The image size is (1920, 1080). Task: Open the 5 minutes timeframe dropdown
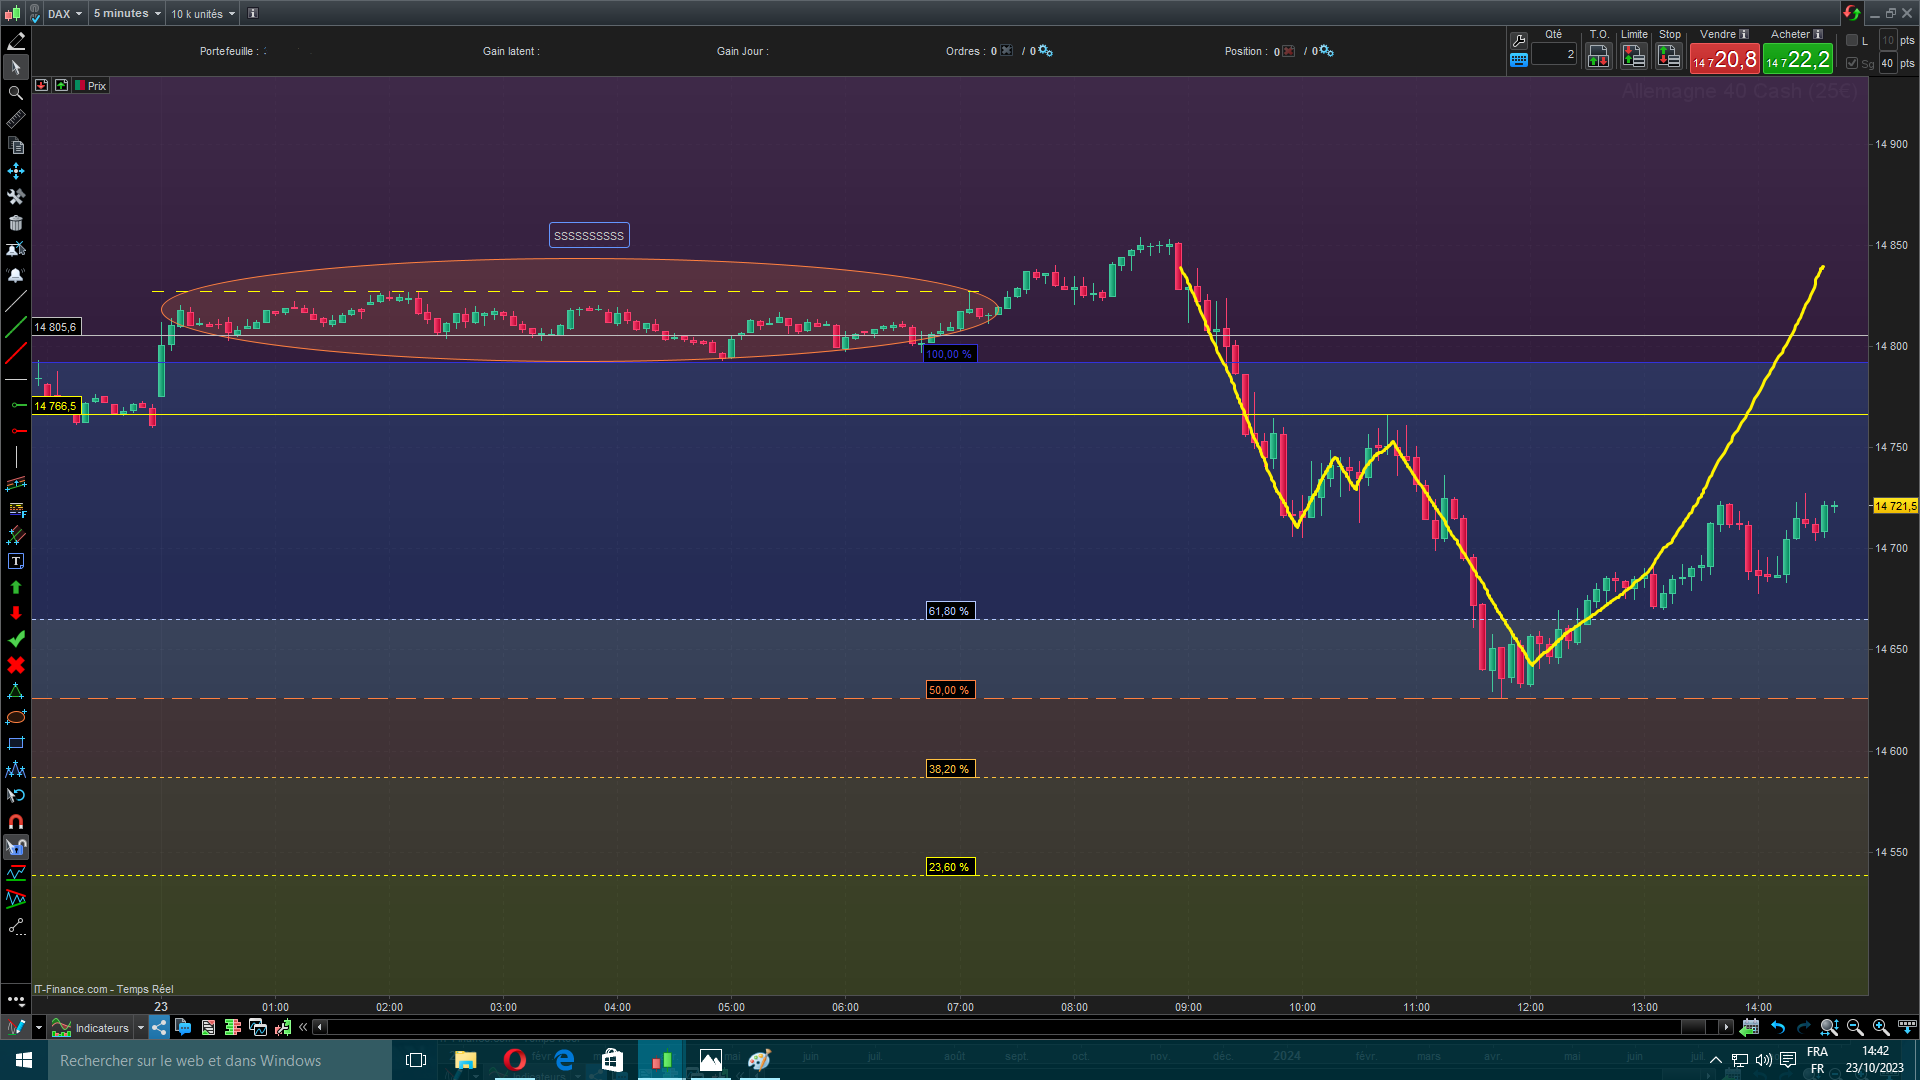127,14
